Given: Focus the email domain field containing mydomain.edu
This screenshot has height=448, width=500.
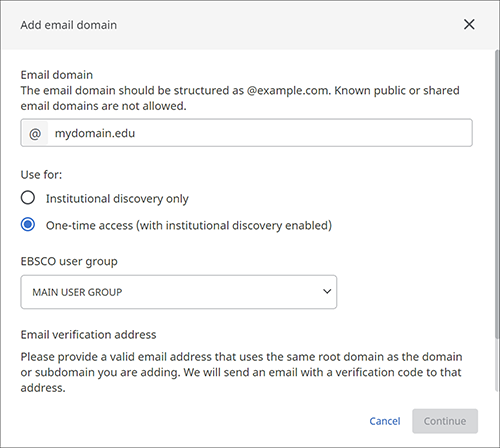Looking at the screenshot, I should pos(246,133).
